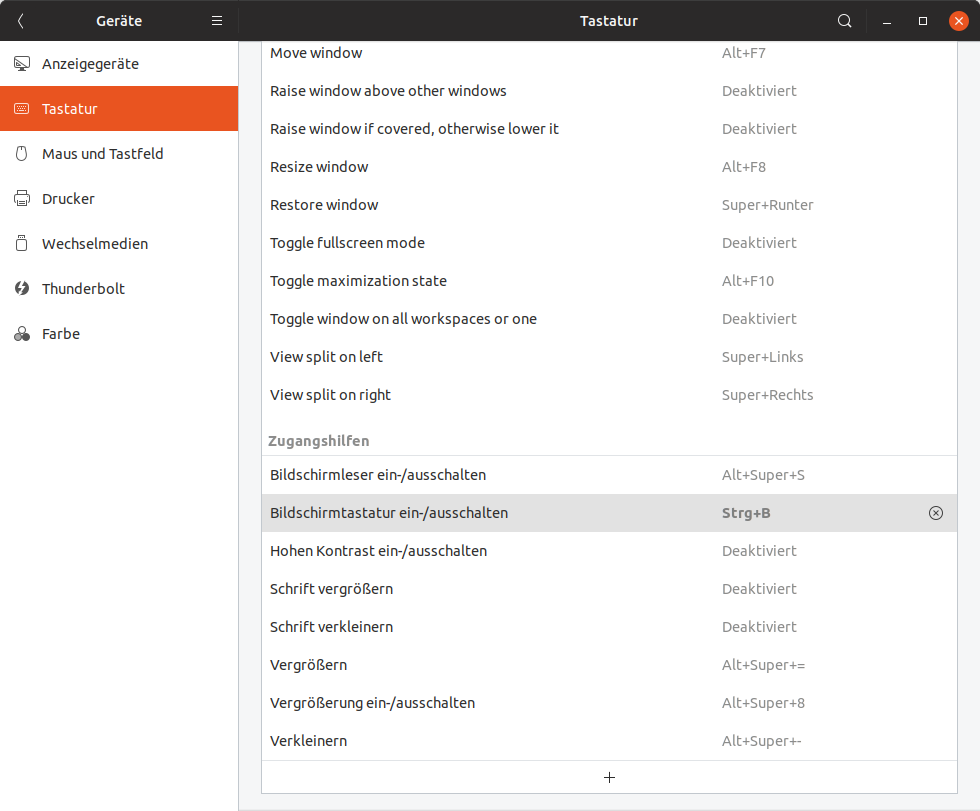Select View split on right row
This screenshot has width=980, height=811.
[609, 395]
